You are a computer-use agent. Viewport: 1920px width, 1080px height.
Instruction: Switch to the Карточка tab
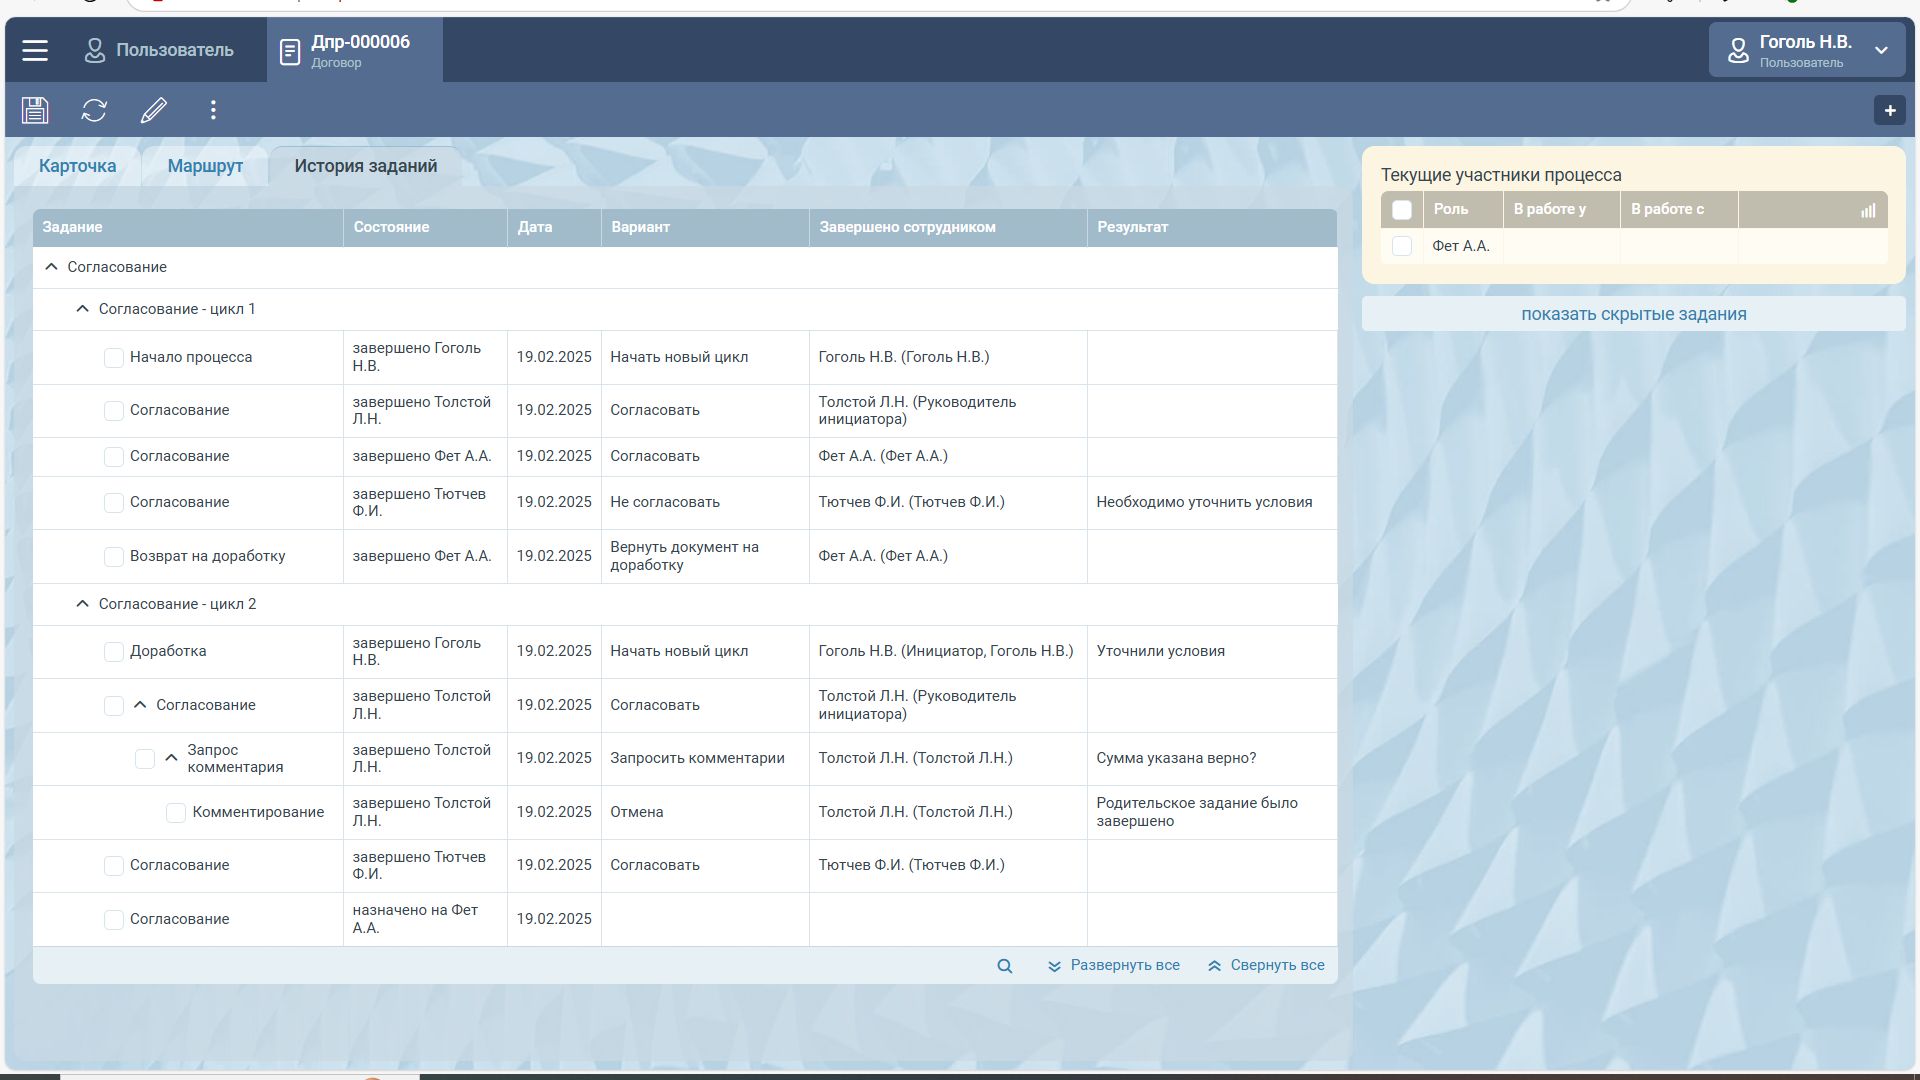tap(77, 166)
